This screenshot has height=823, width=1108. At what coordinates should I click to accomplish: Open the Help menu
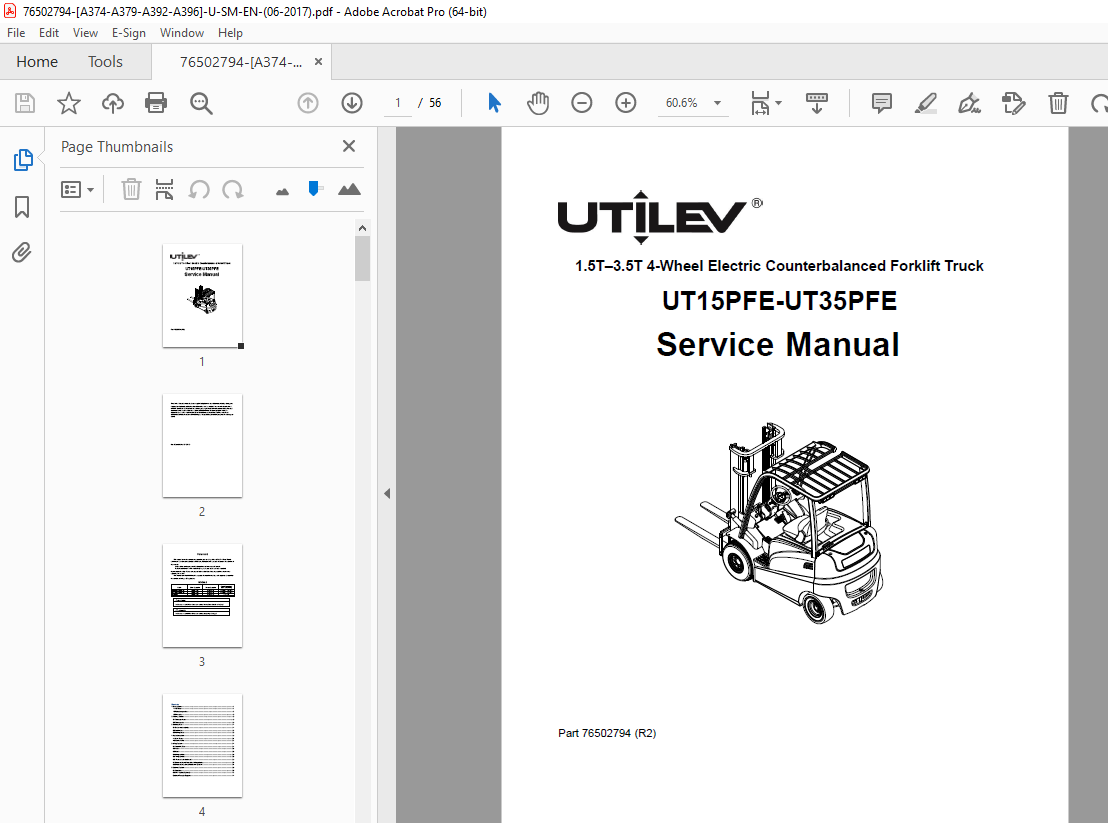click(x=230, y=32)
